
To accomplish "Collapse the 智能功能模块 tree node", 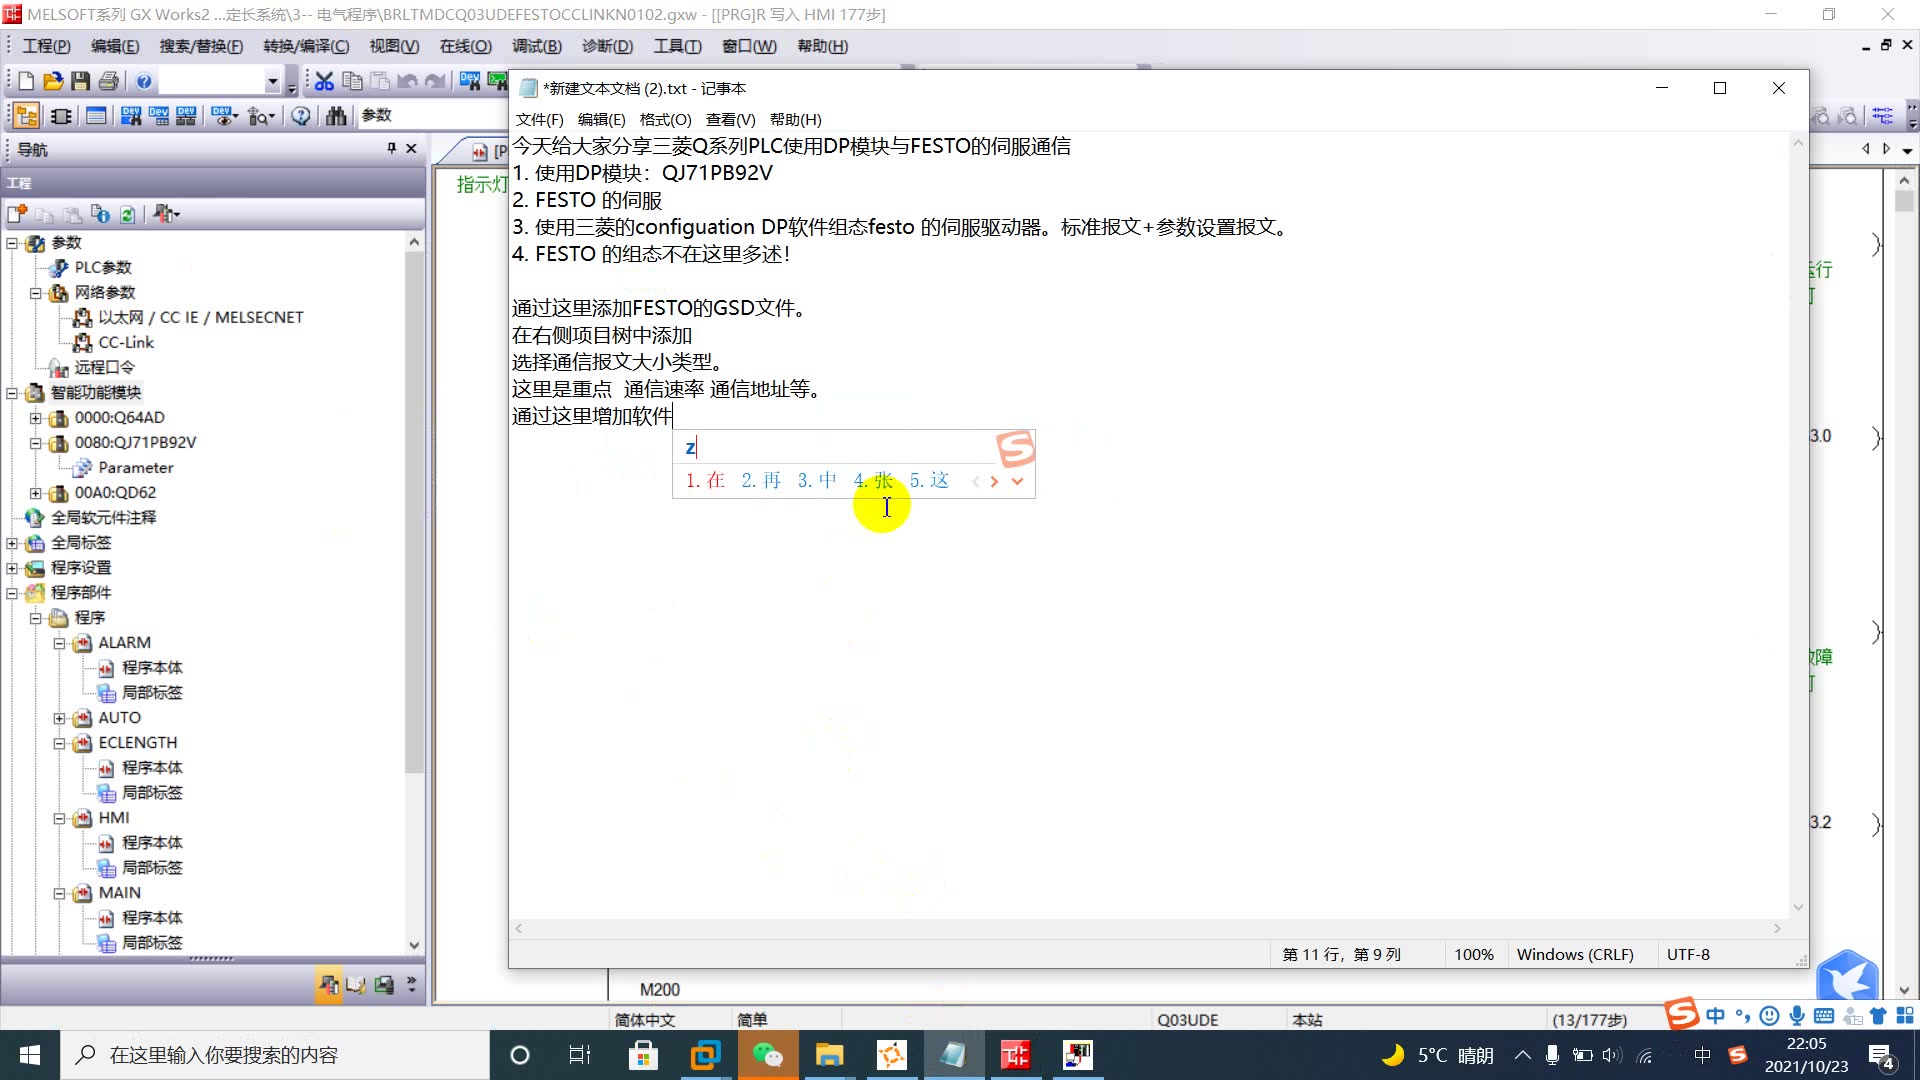I will tap(10, 392).
